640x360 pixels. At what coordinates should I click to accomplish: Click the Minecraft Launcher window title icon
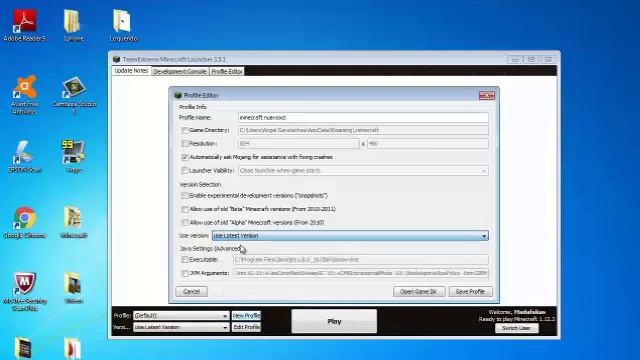click(116, 59)
